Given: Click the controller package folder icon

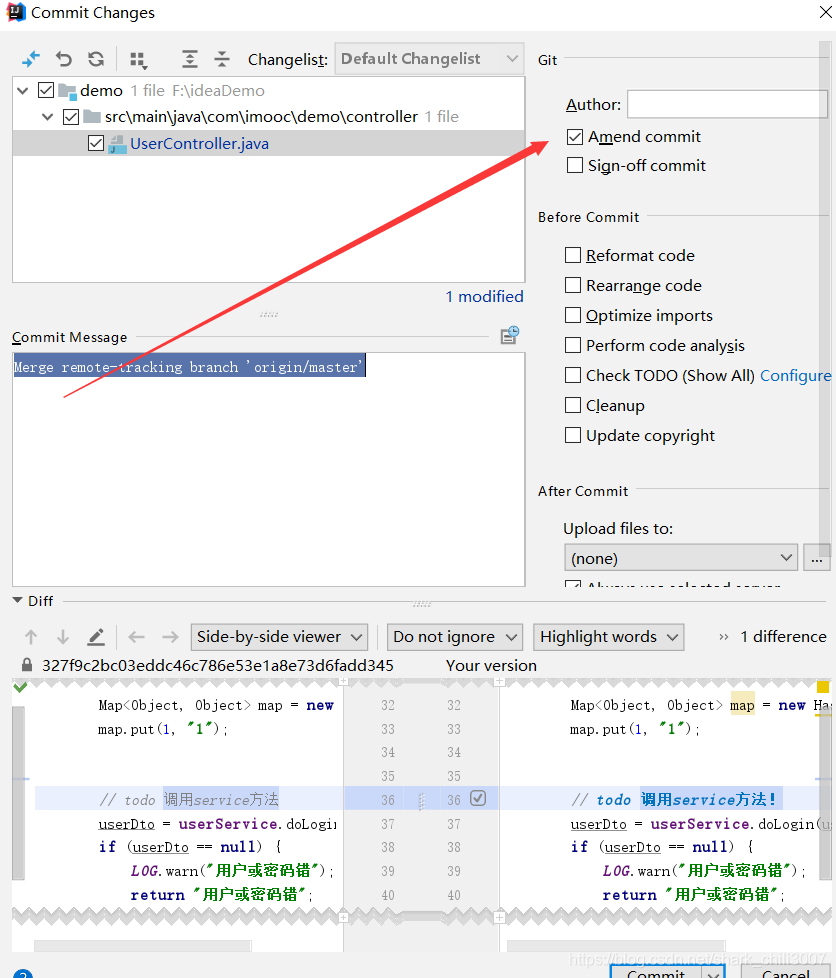Looking at the screenshot, I should coord(92,117).
